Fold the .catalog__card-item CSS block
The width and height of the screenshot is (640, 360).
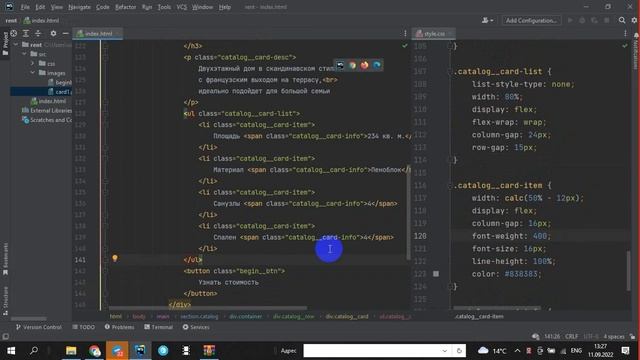(x=451, y=186)
